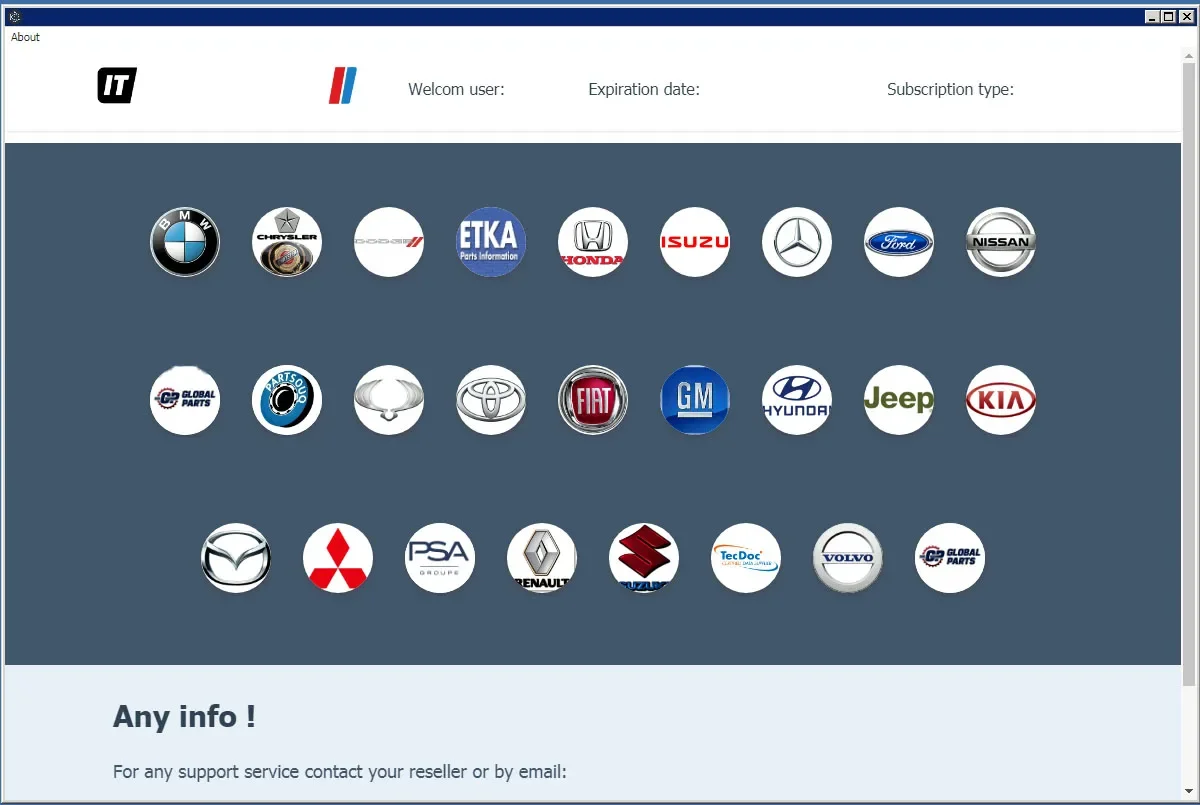Click the Nissan brand icon

pos(1001,242)
